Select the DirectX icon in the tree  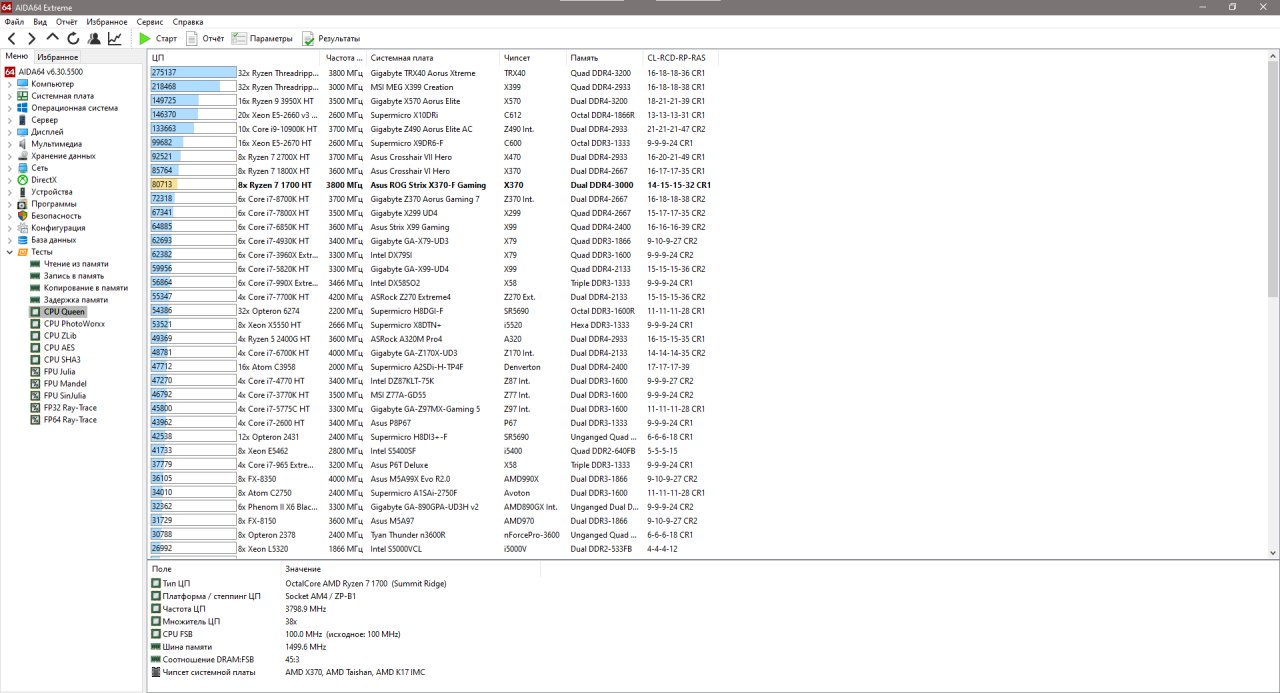click(23, 180)
